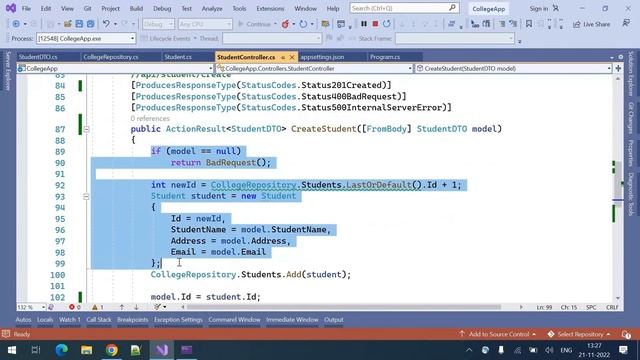
Task: Open the Process CollegeApp.exe dropdown
Action: click(86, 38)
